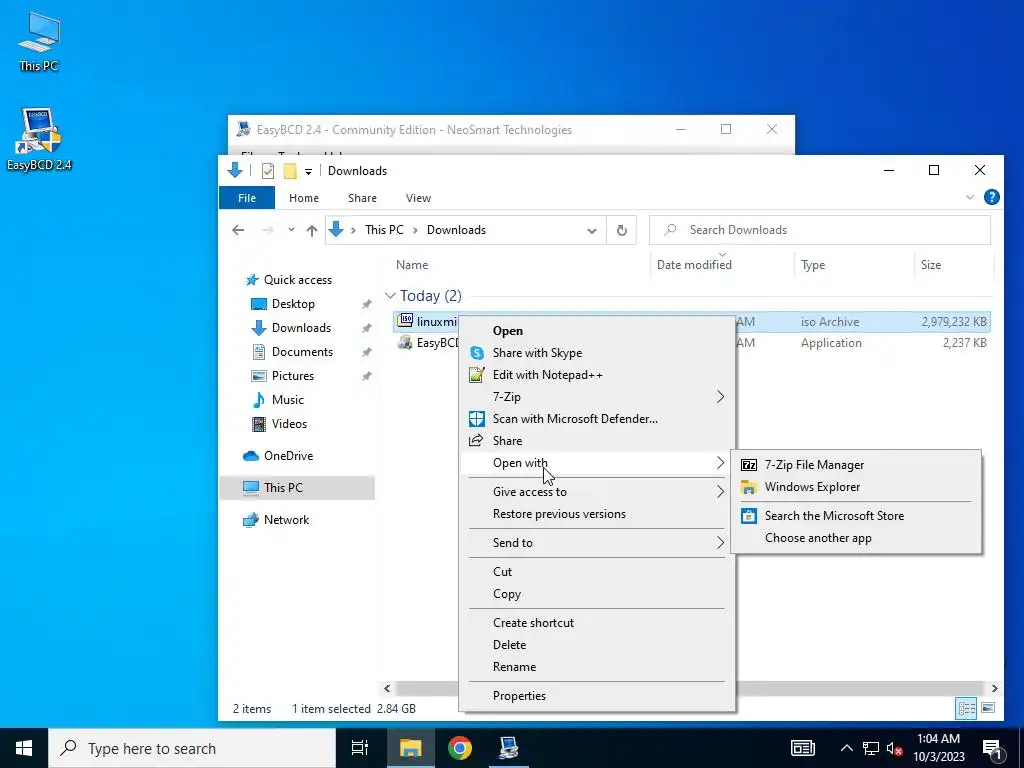Screen dimensions: 1024x768
Task: Click the Microsoft Defender shield icon
Action: [477, 419]
